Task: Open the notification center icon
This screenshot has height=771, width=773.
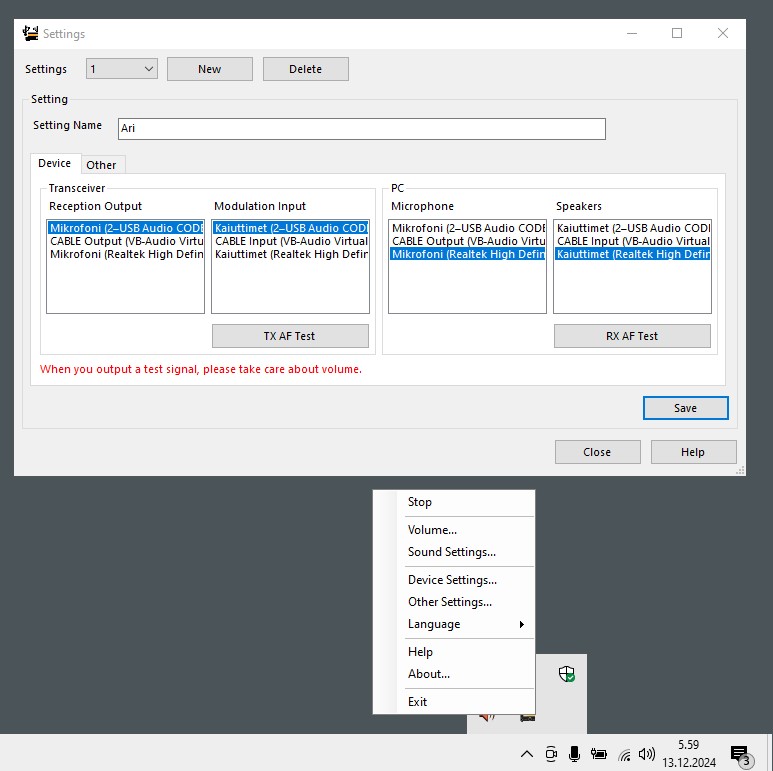Action: (741, 755)
